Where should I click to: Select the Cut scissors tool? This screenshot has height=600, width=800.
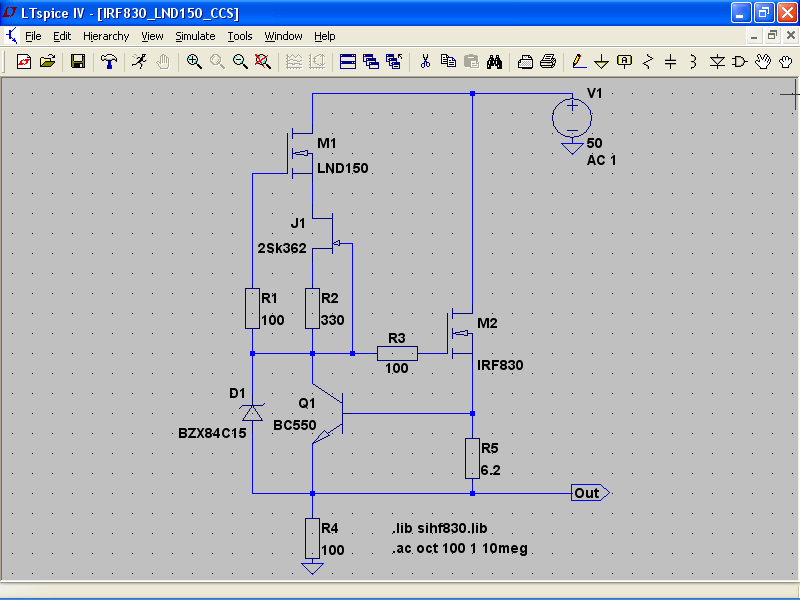click(x=425, y=62)
